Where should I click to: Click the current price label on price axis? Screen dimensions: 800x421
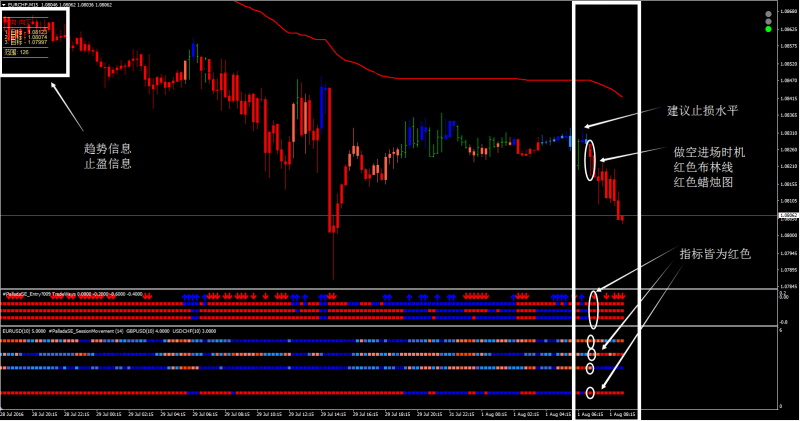pos(787,216)
